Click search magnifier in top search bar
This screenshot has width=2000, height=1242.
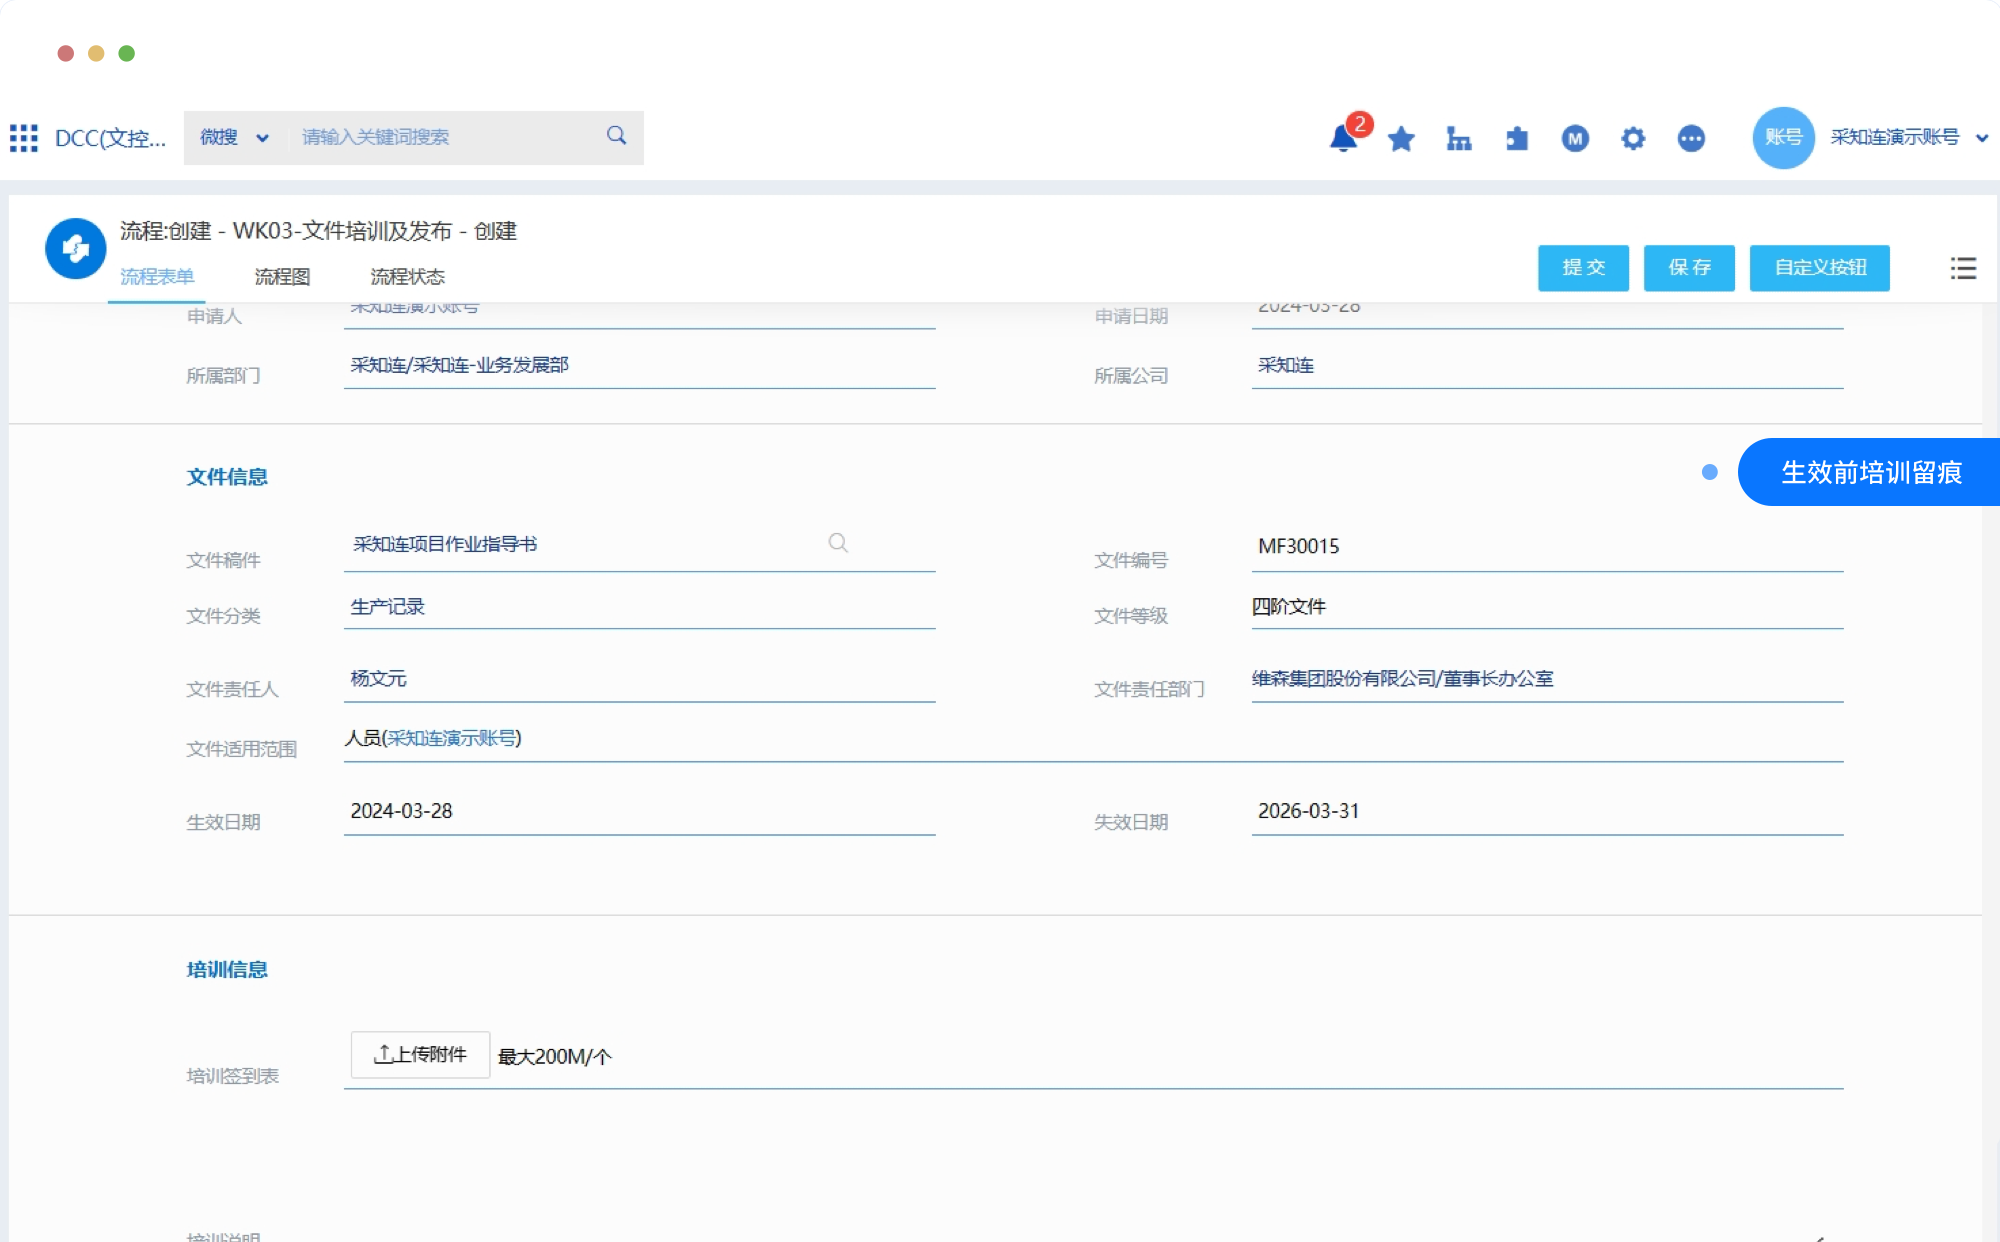click(x=616, y=136)
